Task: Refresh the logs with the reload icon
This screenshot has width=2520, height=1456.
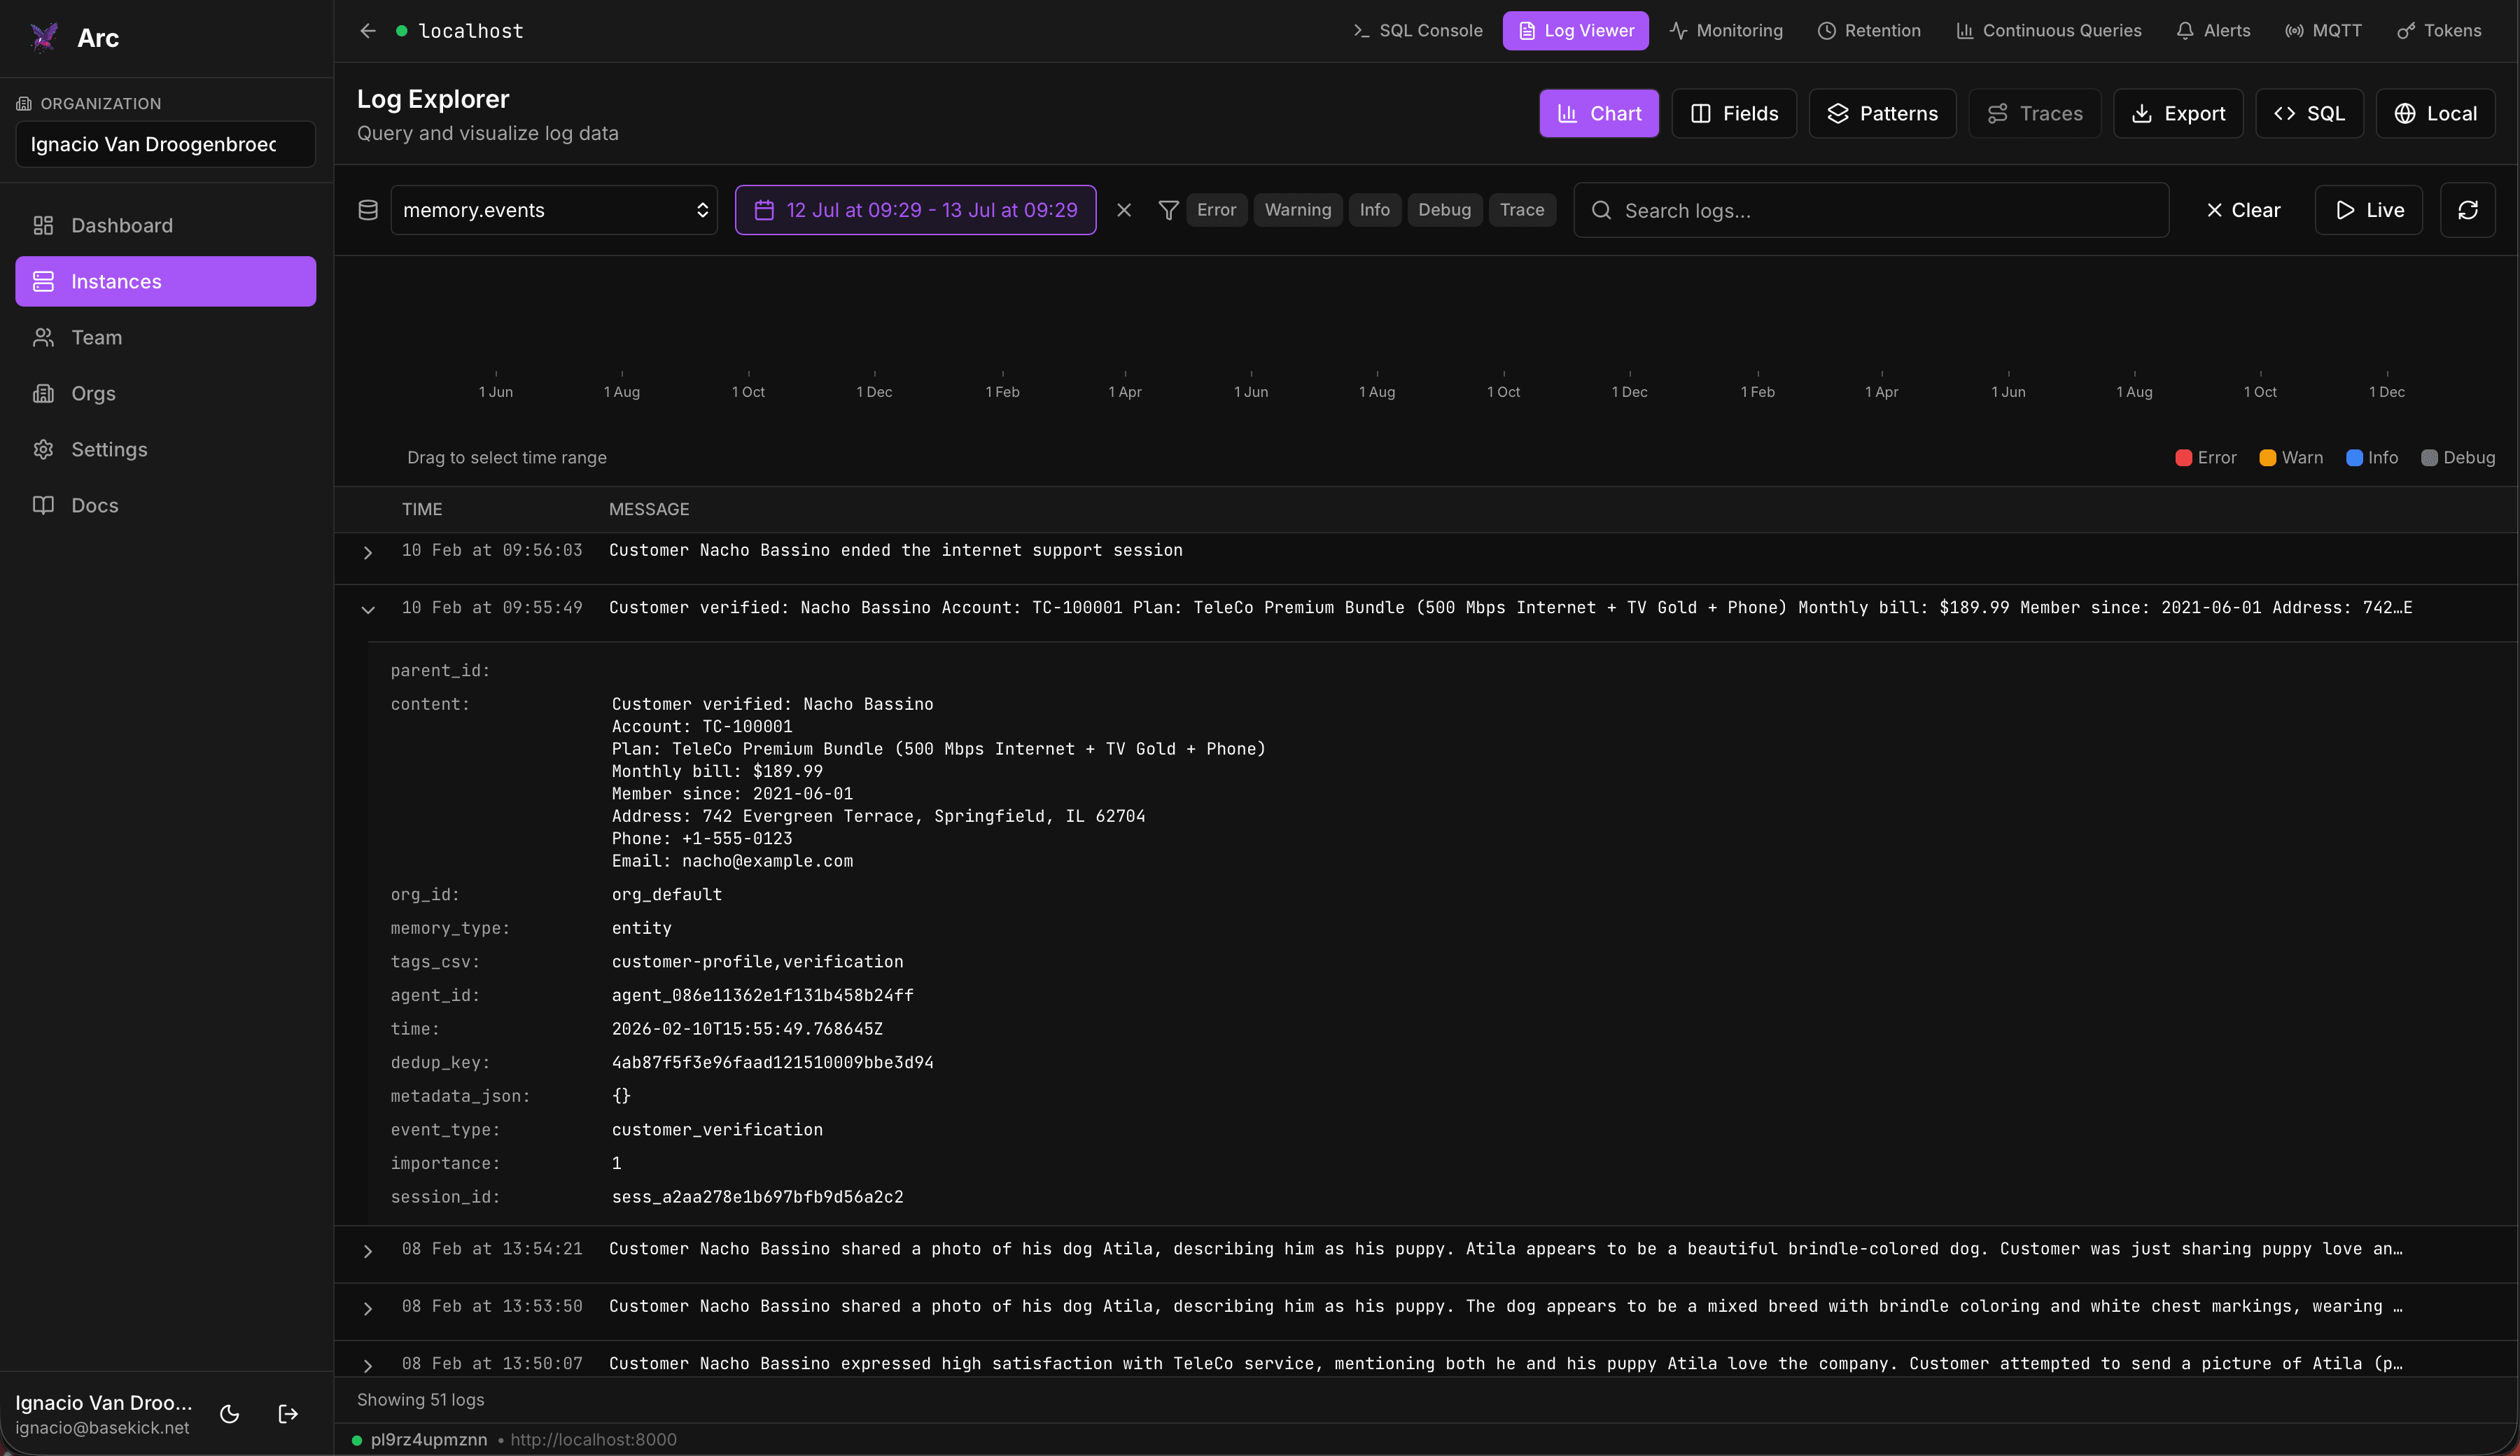Action: [x=2467, y=210]
